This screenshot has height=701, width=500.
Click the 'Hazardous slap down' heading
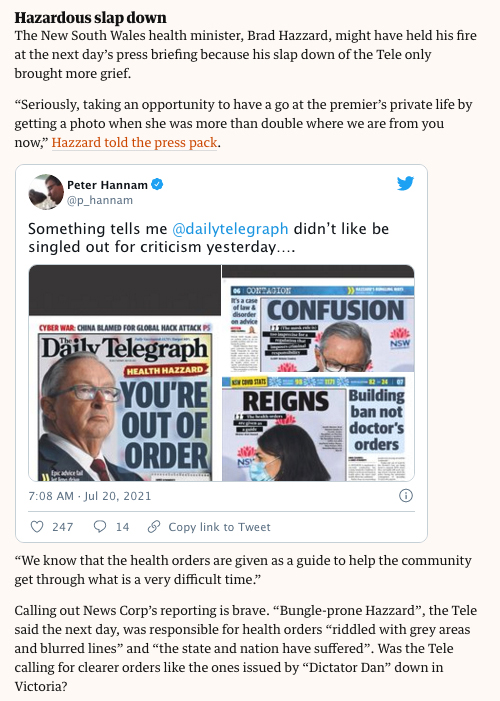[x=90, y=17]
